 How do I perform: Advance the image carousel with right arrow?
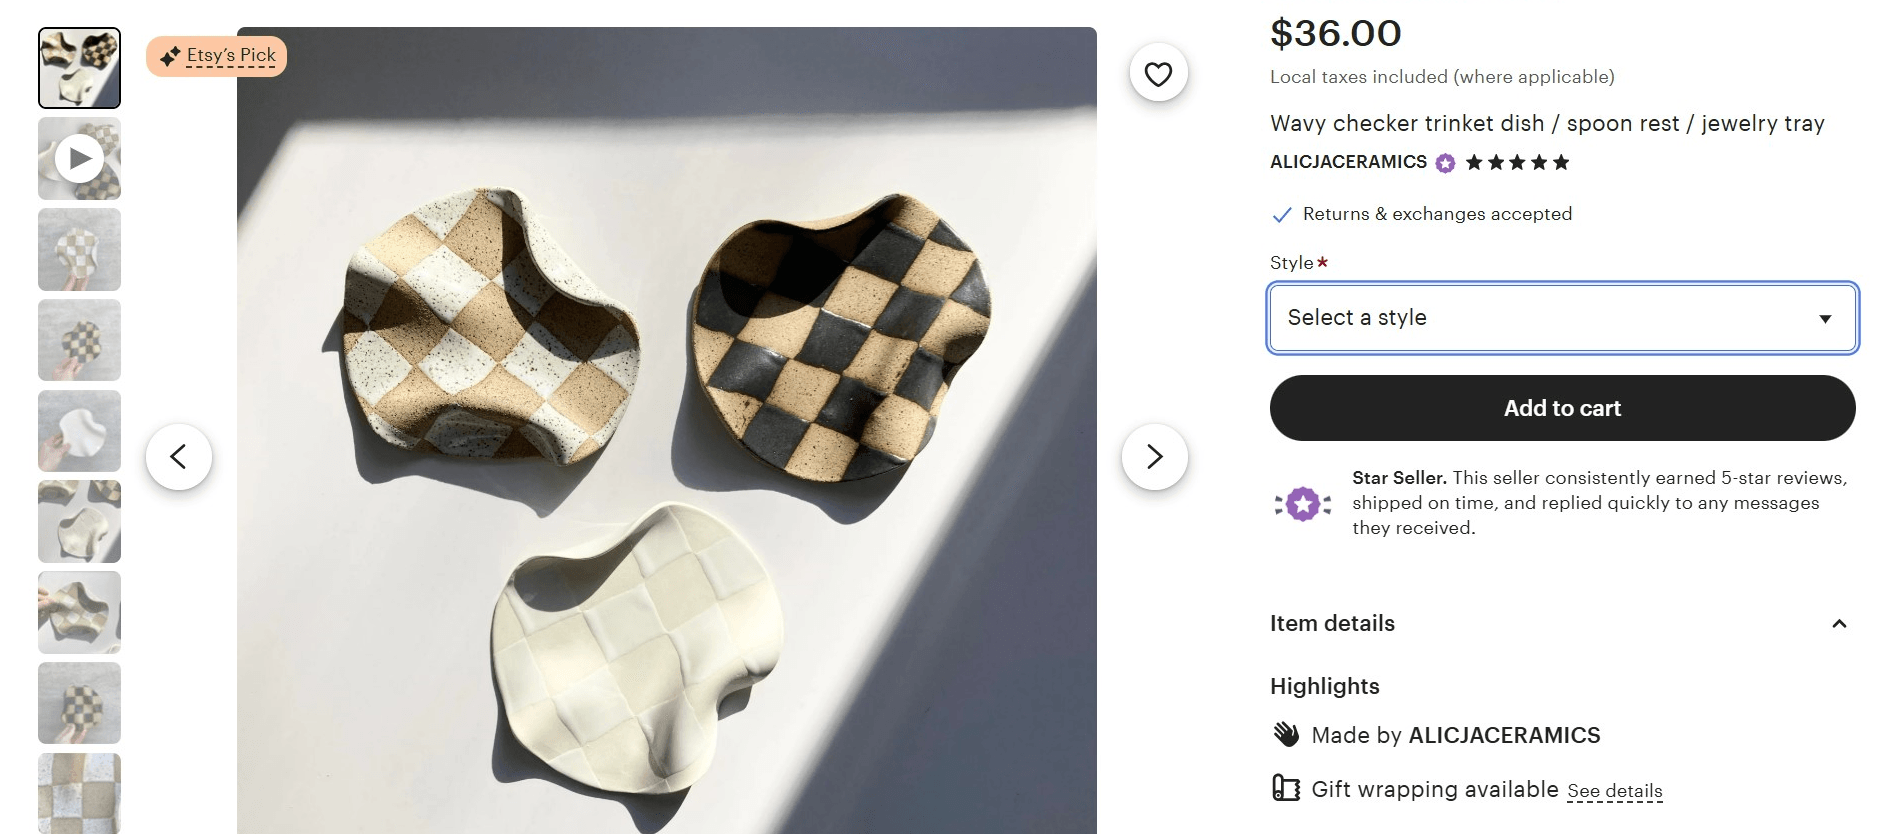[1156, 456]
